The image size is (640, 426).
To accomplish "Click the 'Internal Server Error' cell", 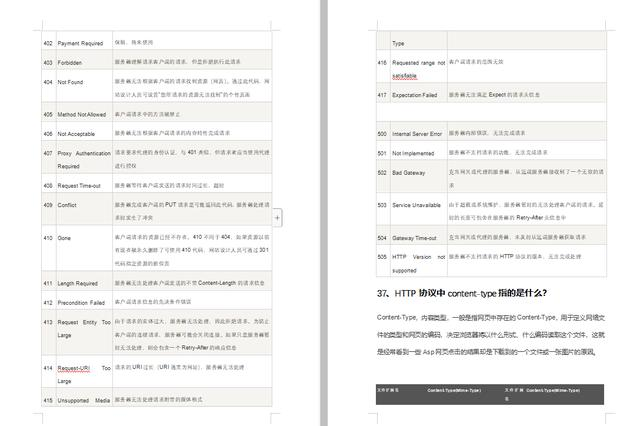I will point(419,131).
